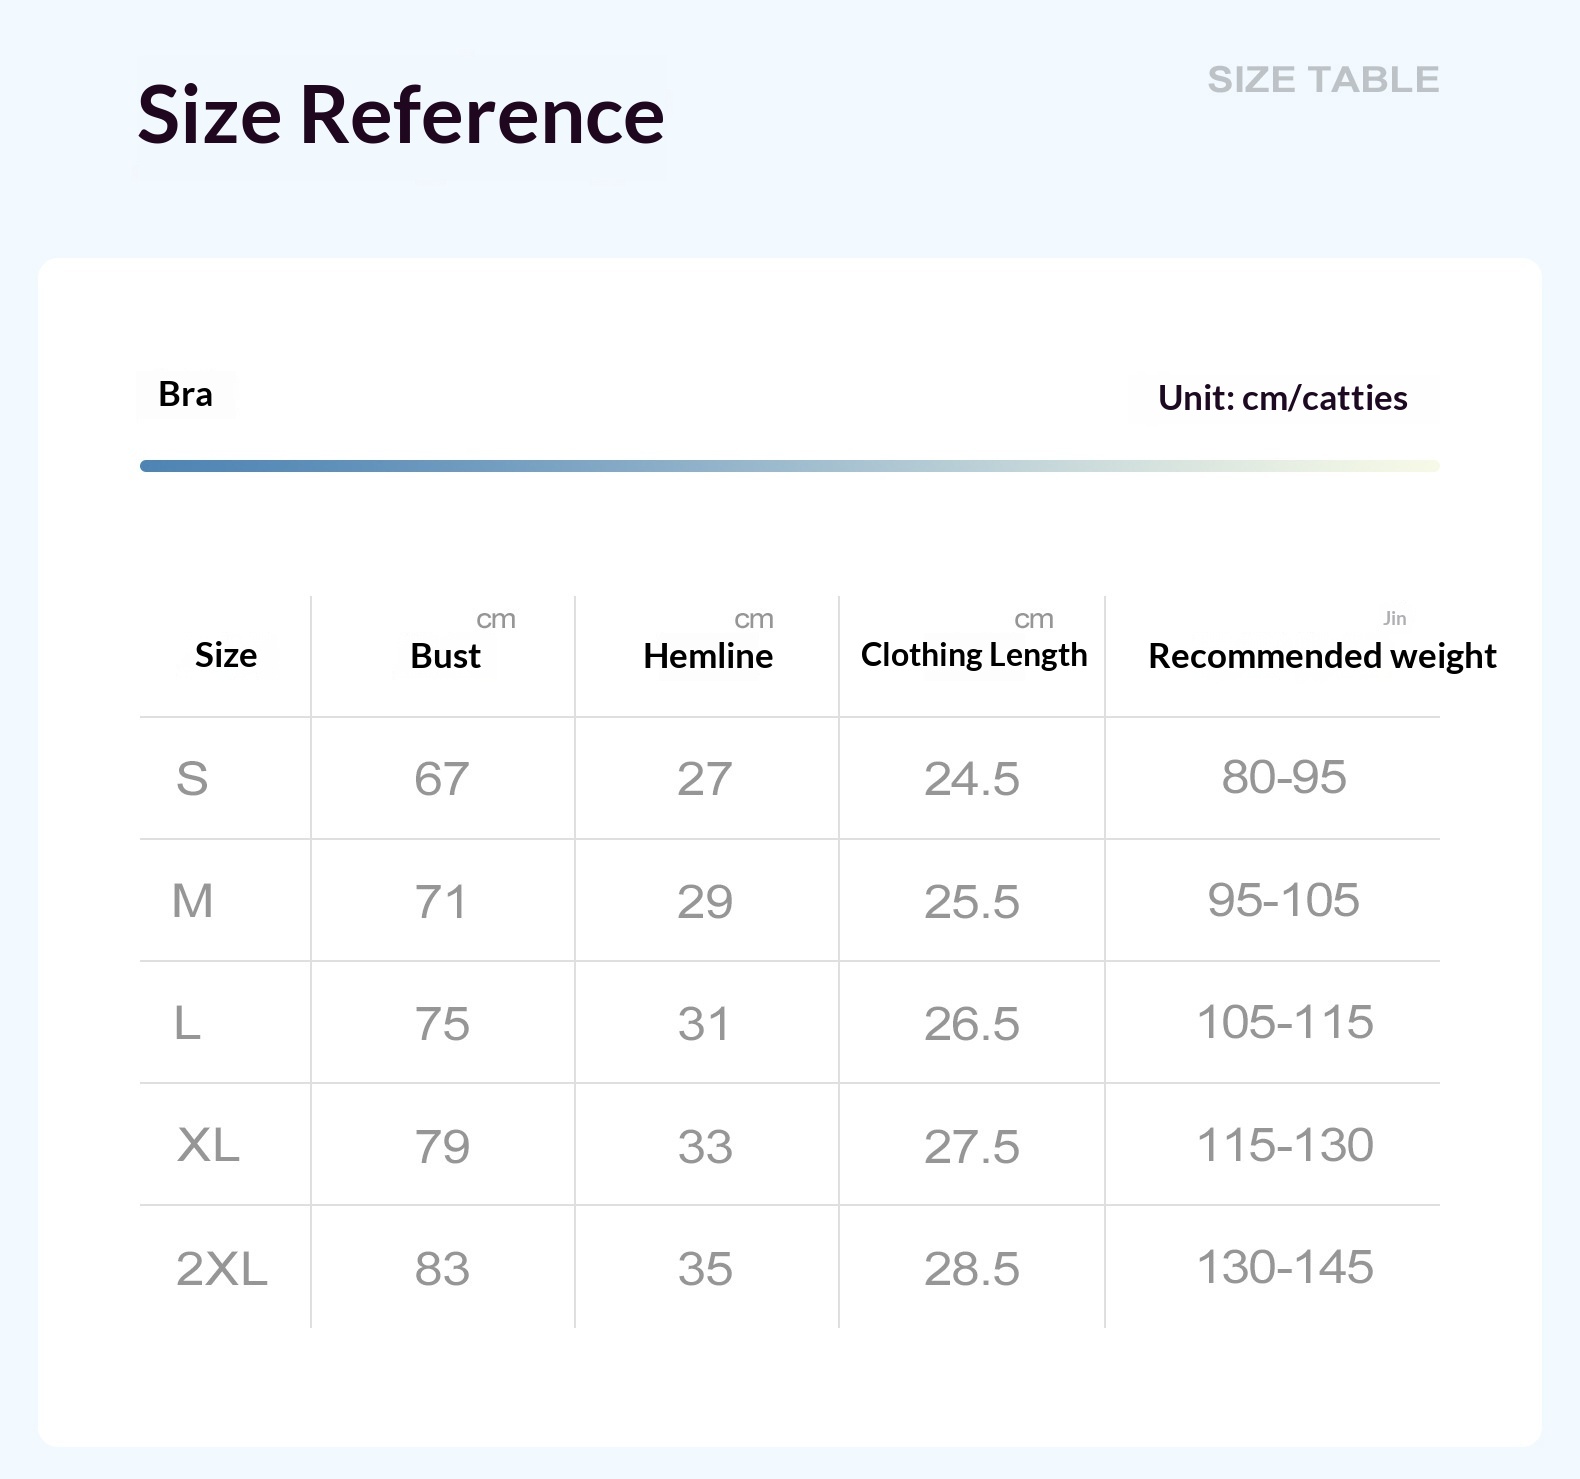This screenshot has height=1479, width=1580.
Task: Click the SIZE TABLE label
Action: point(1323,80)
